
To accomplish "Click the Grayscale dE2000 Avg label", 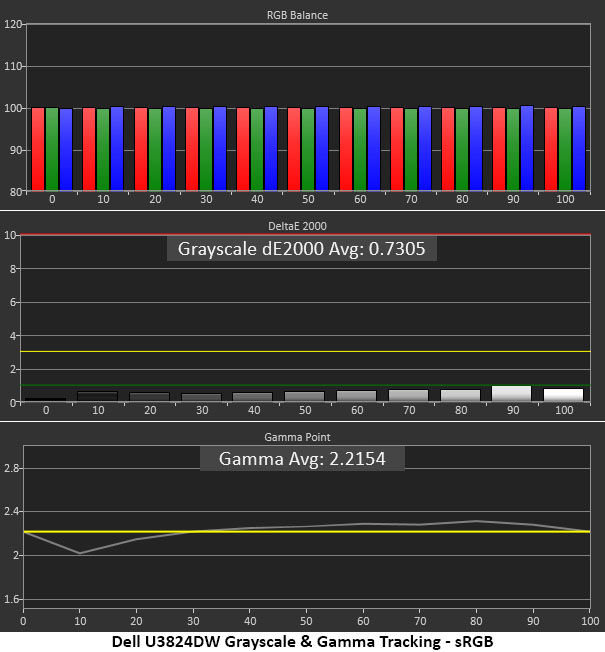I will point(301,249).
